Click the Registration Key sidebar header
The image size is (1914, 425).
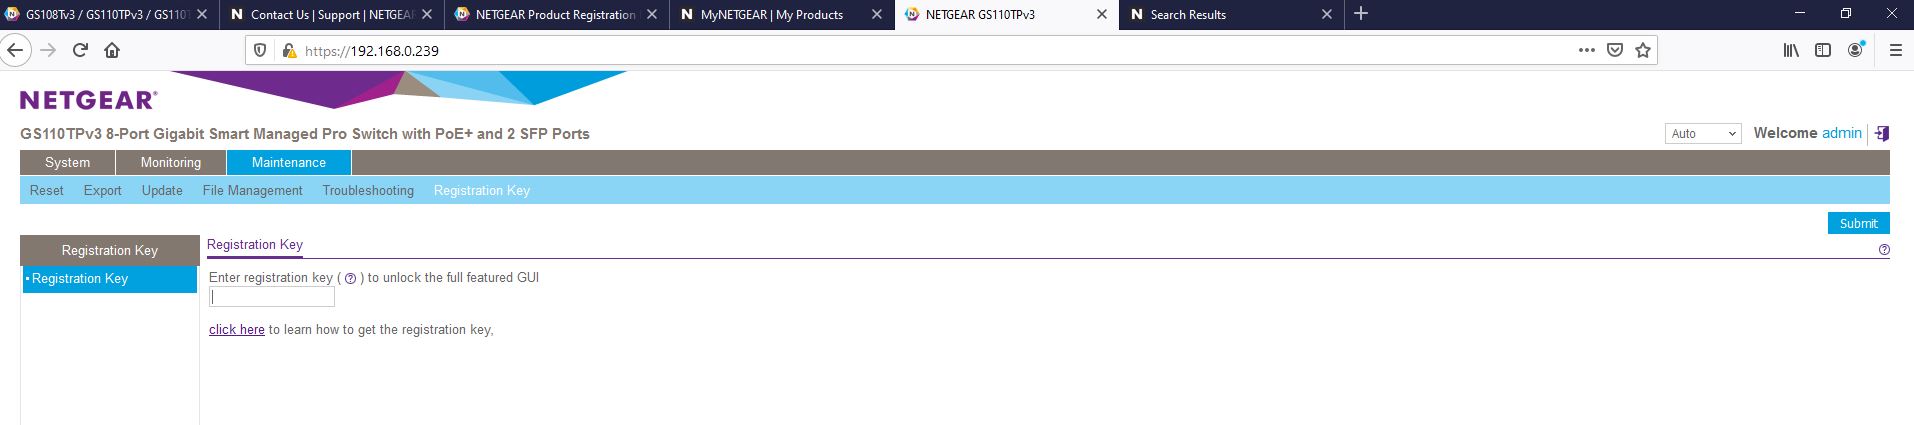pos(110,250)
